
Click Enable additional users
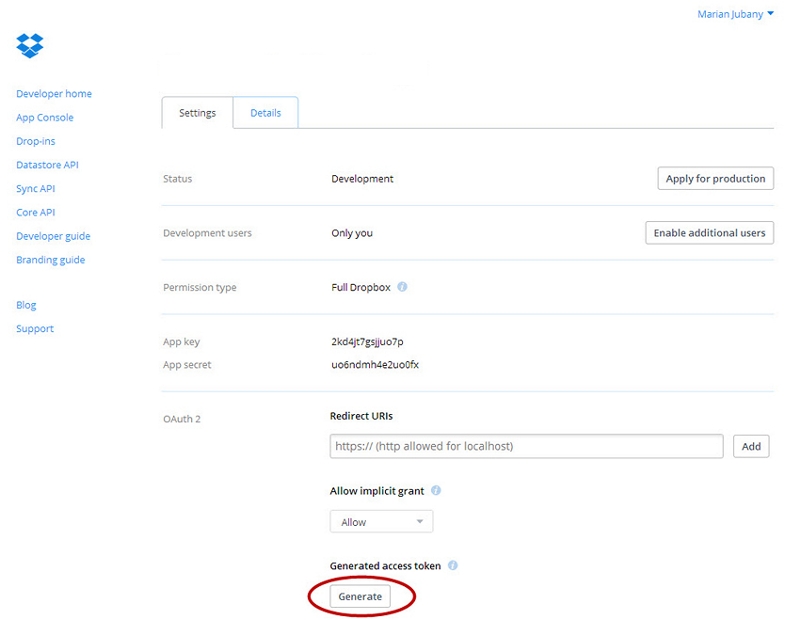coord(709,231)
